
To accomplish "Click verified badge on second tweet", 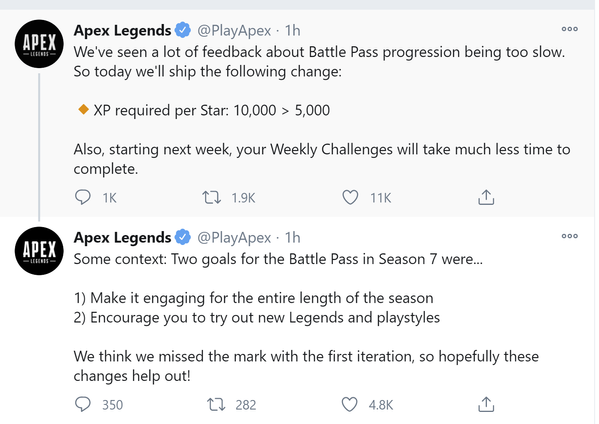I will click(183, 237).
